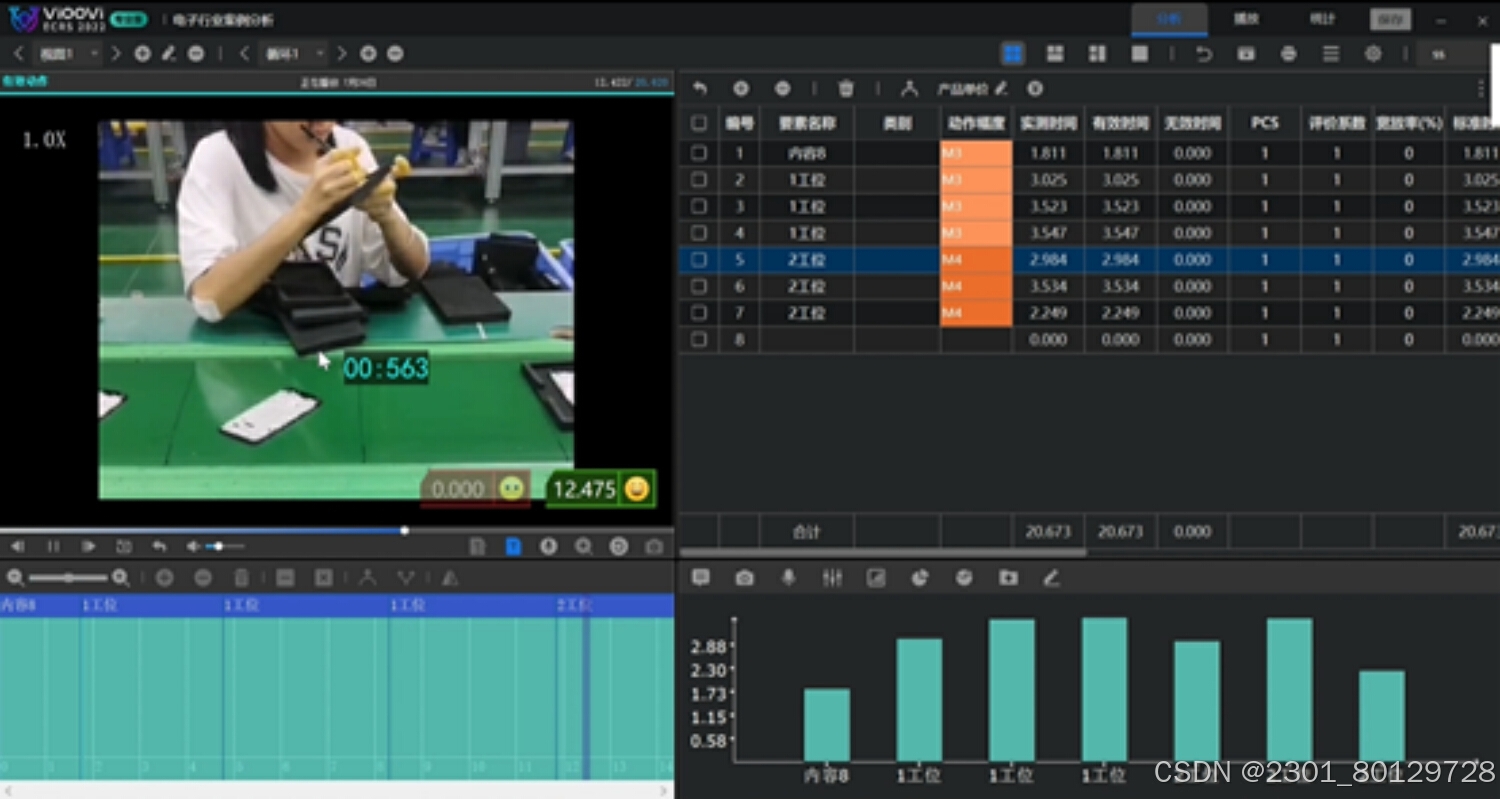Click the snapshot camera icon under the video
Viewport: 1500px width, 799px height.
click(x=654, y=547)
